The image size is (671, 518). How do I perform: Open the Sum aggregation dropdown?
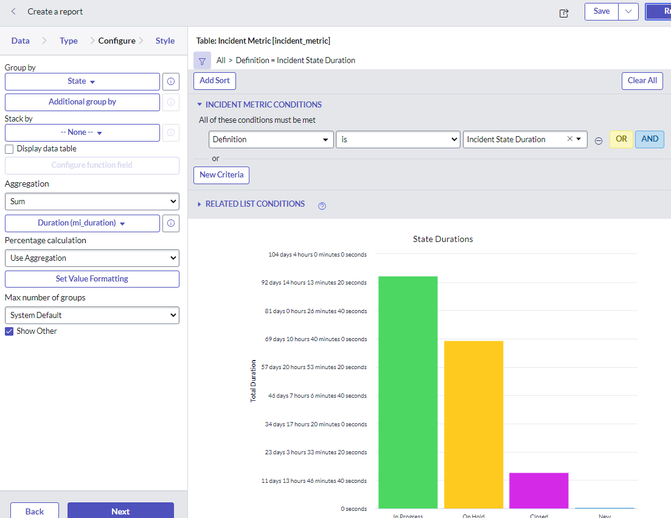[92, 201]
